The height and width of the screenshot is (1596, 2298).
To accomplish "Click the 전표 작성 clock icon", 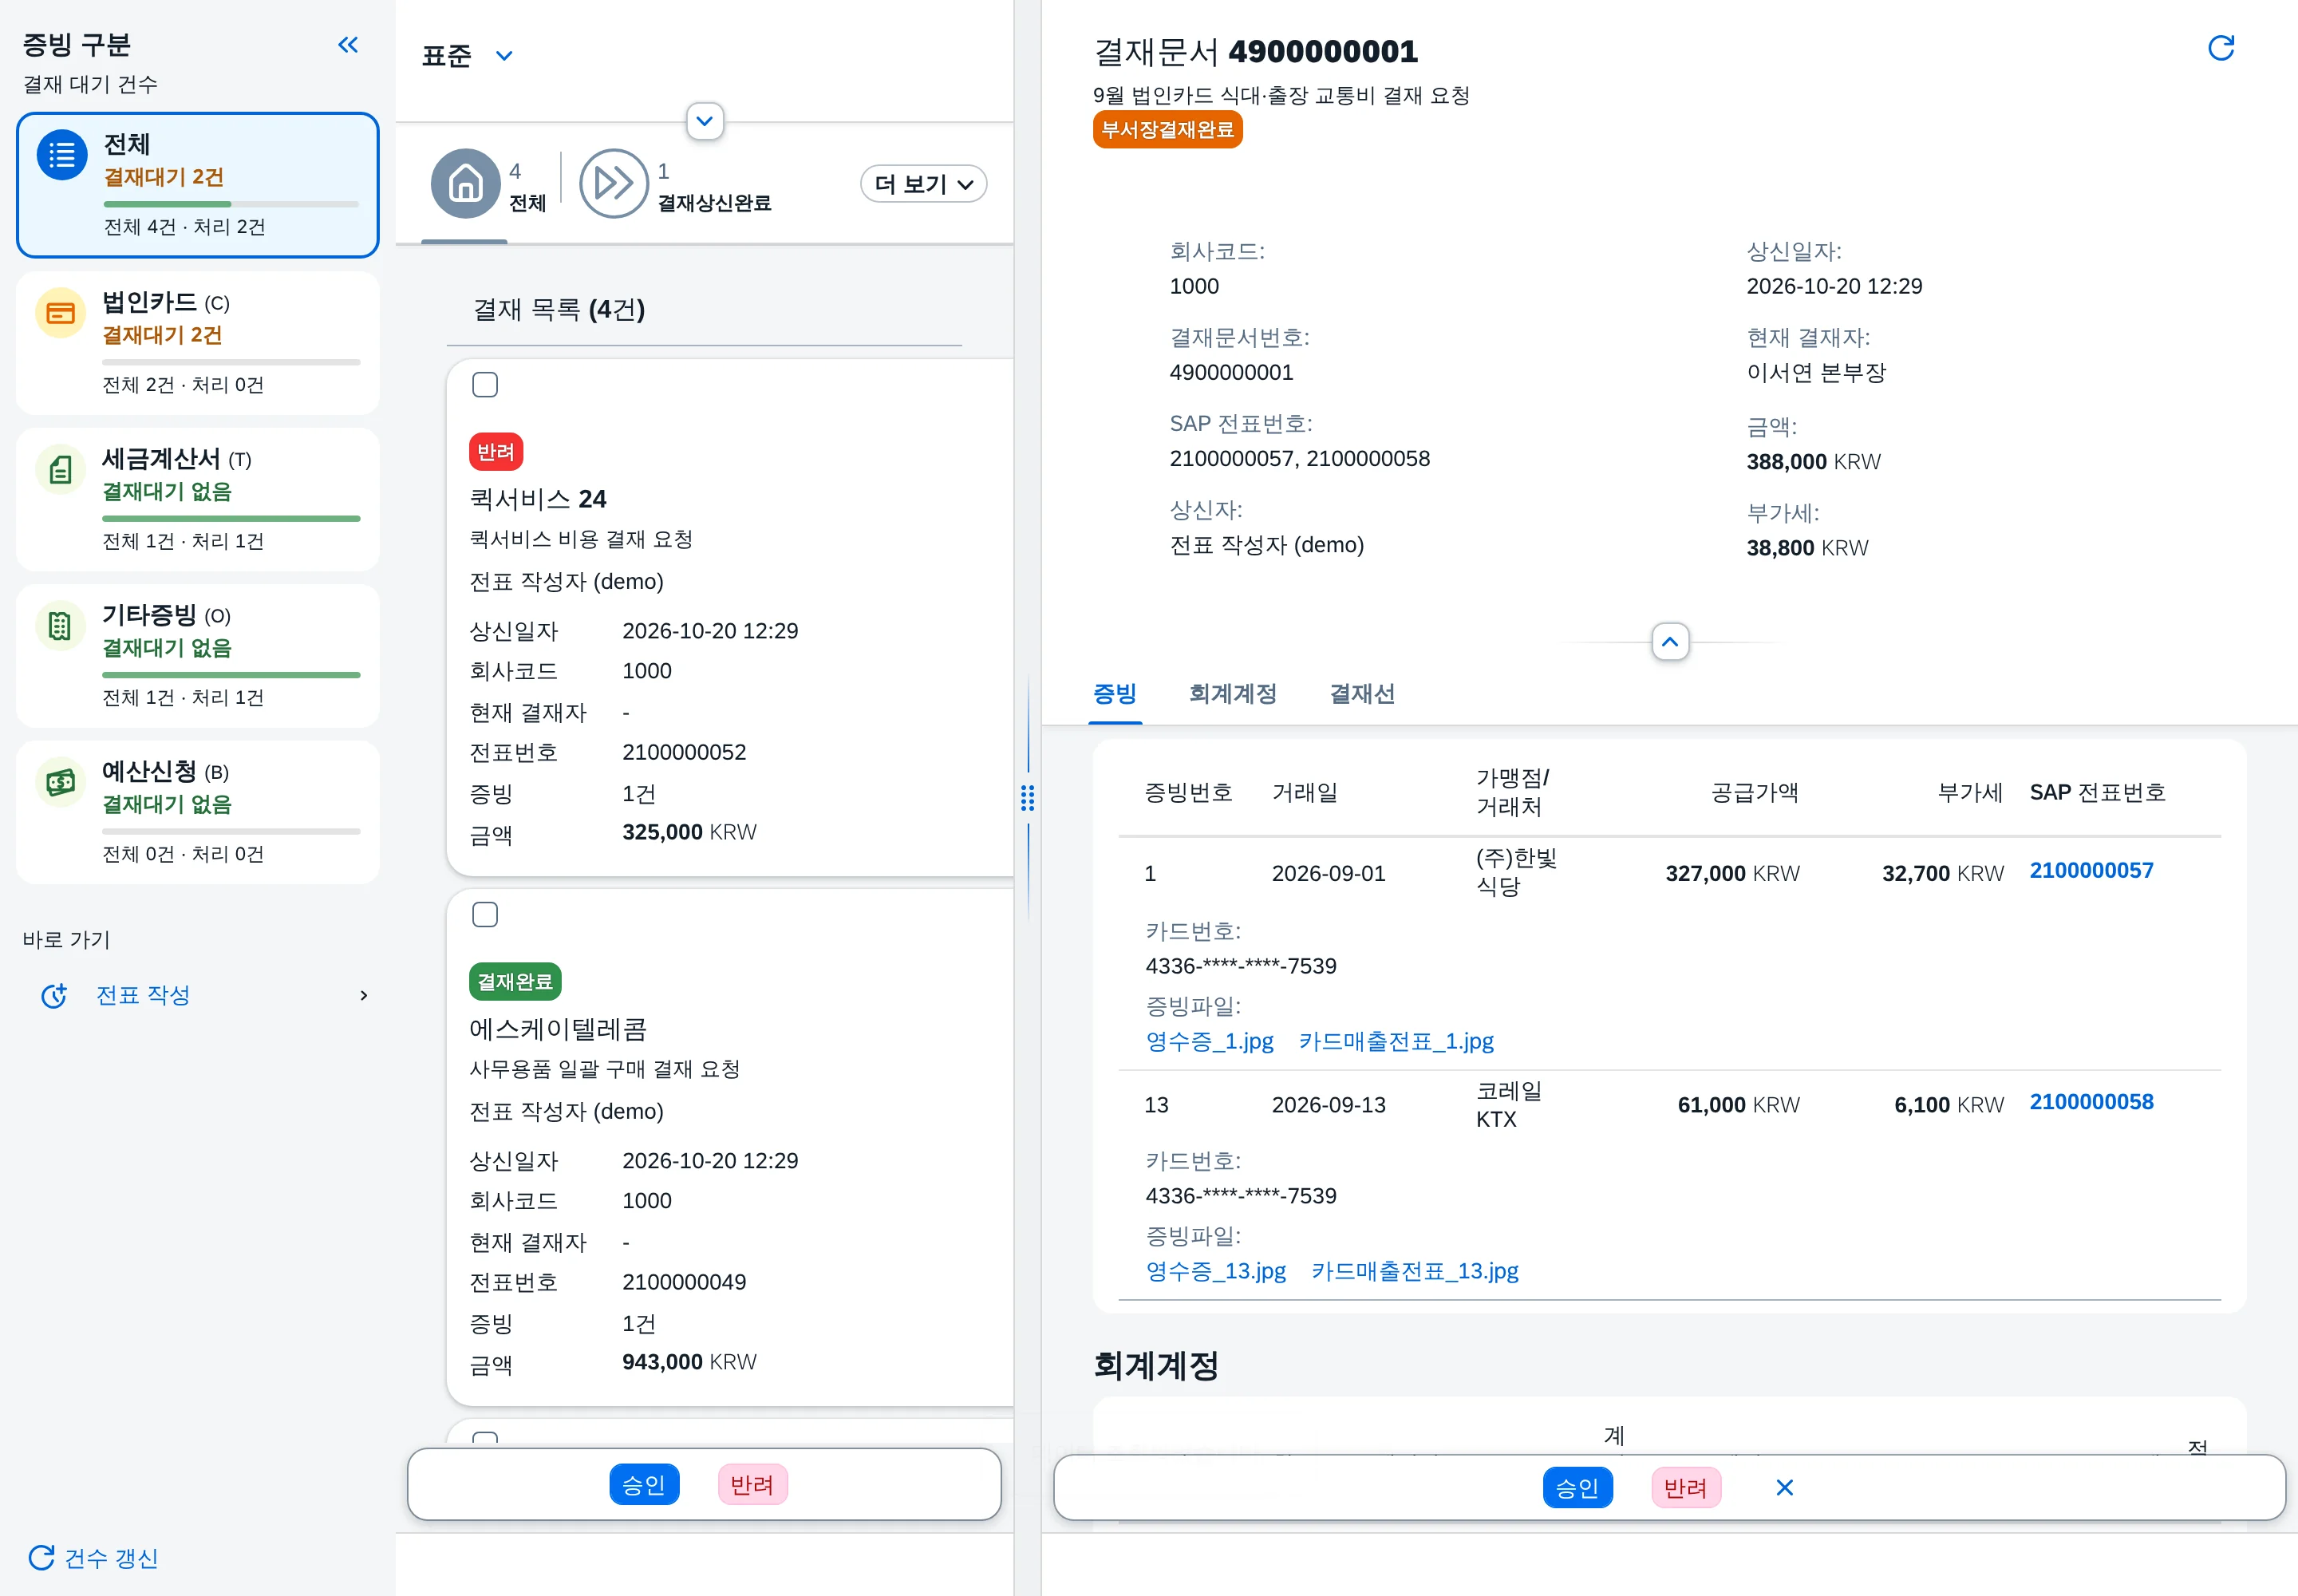I will click(x=54, y=996).
